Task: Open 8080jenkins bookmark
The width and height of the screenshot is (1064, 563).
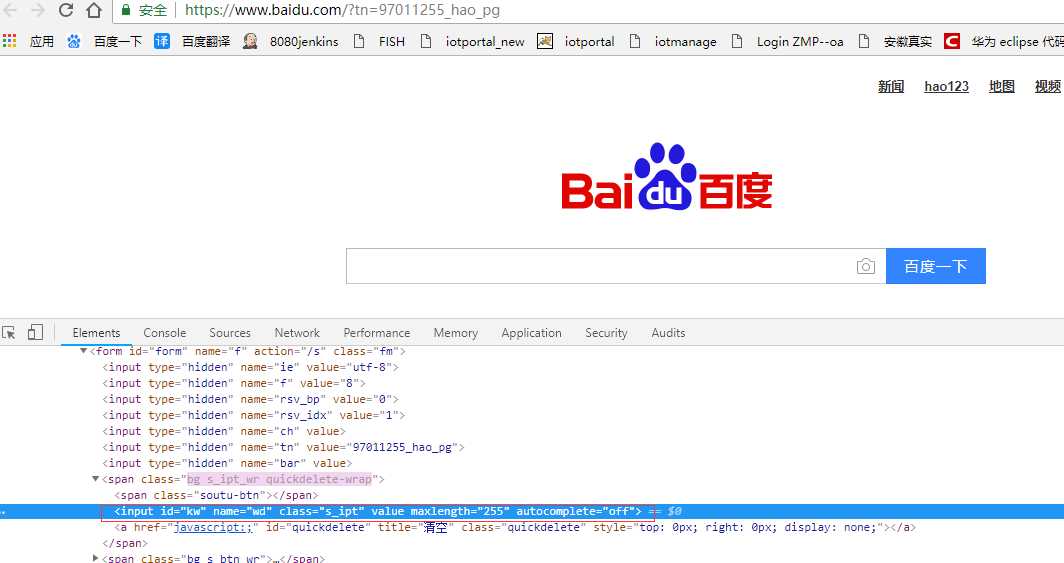Action: click(291, 41)
